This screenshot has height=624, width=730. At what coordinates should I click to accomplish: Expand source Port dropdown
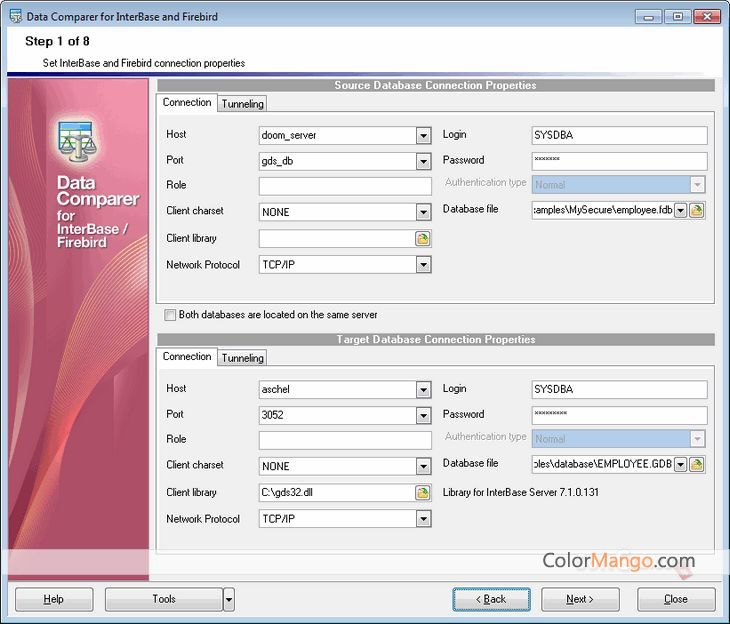(423, 162)
